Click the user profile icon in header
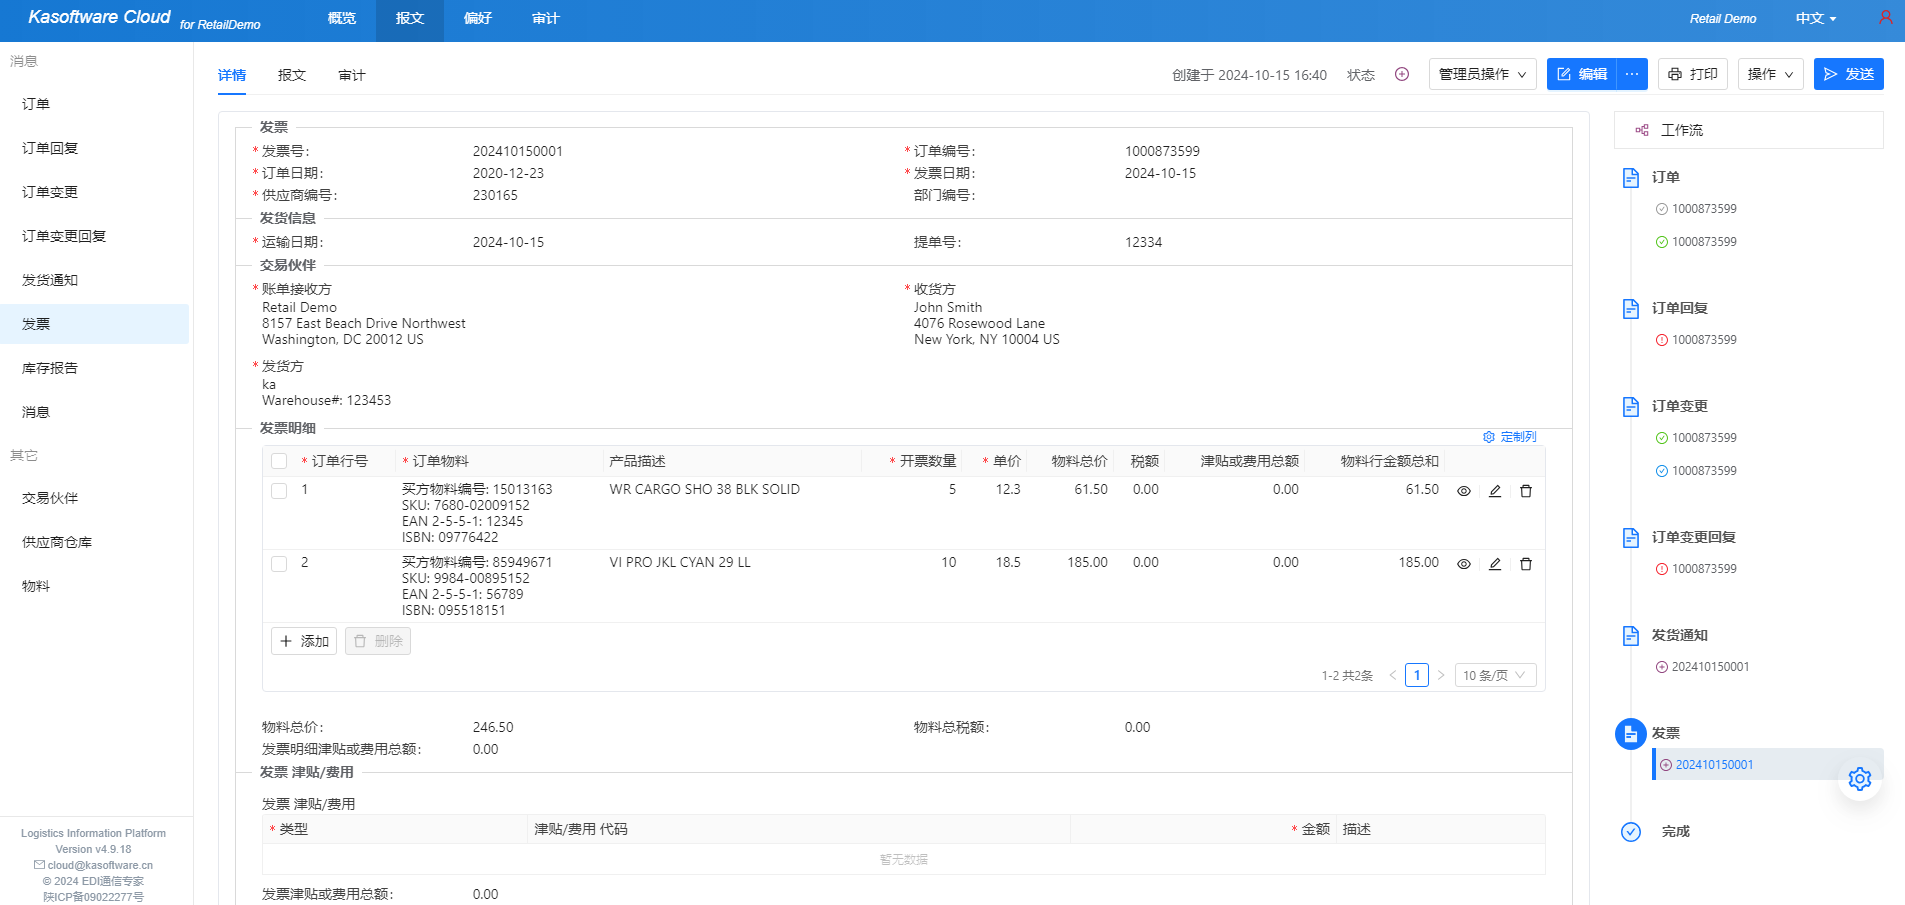This screenshot has width=1905, height=905. (x=1884, y=18)
